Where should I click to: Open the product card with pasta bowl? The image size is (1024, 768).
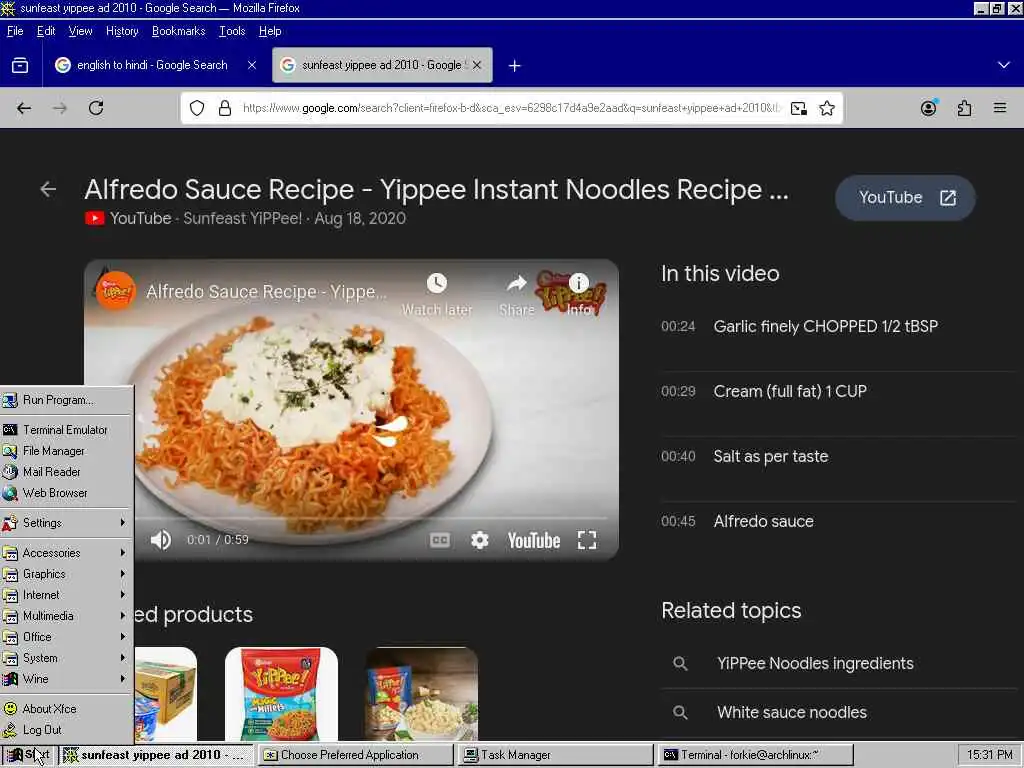421,694
